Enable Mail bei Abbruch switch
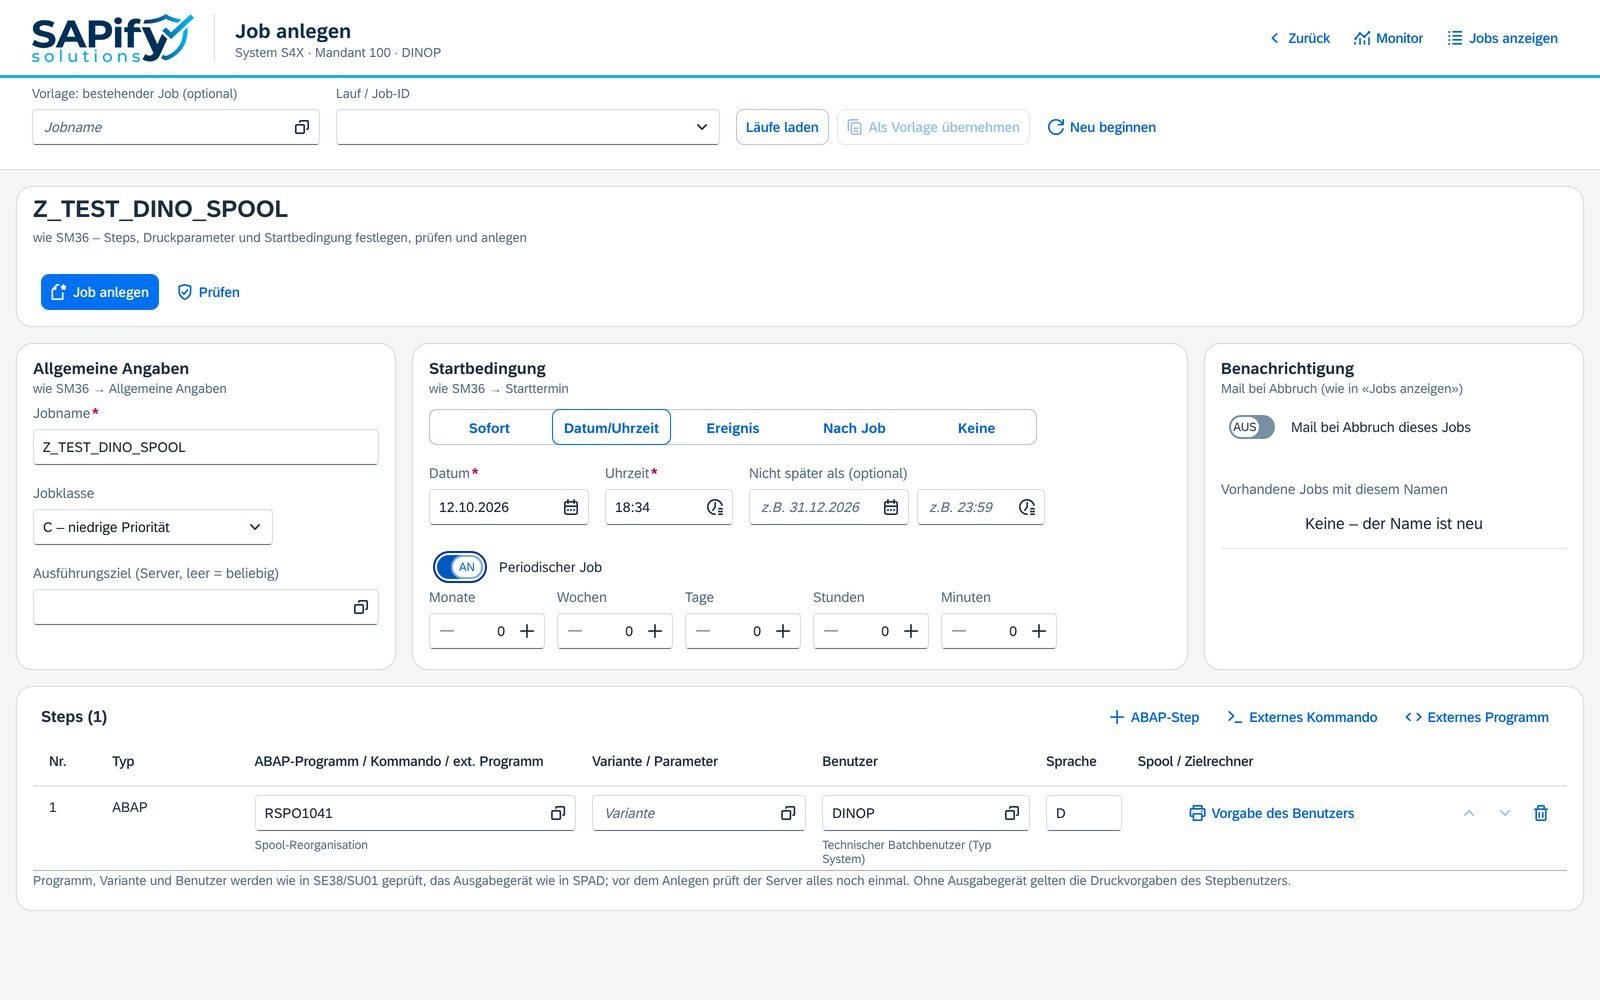The height and width of the screenshot is (1000, 1600). [x=1252, y=427]
